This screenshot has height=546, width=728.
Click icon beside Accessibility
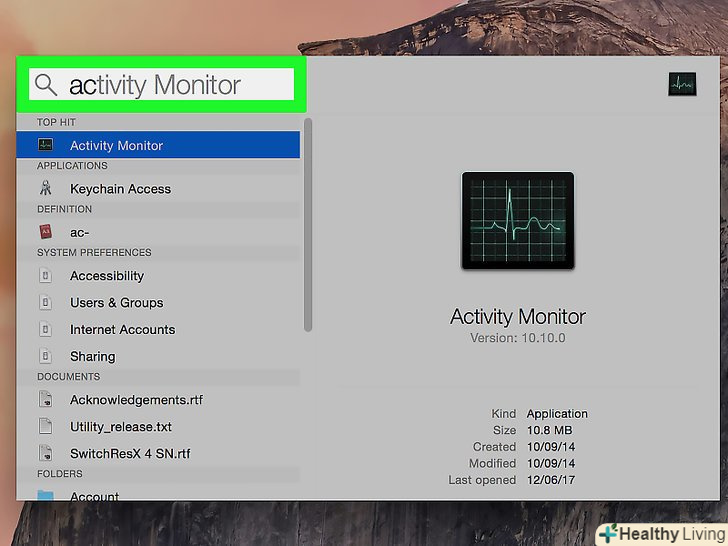click(46, 276)
